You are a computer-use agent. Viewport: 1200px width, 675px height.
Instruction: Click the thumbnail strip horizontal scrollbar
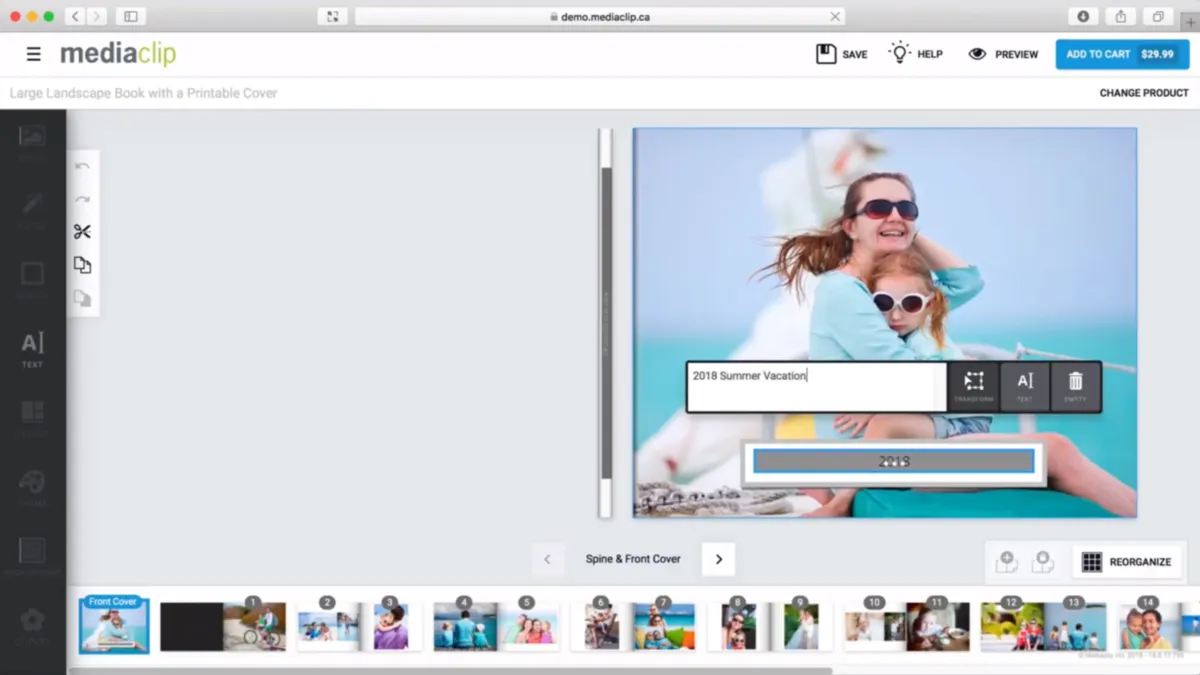(450, 670)
